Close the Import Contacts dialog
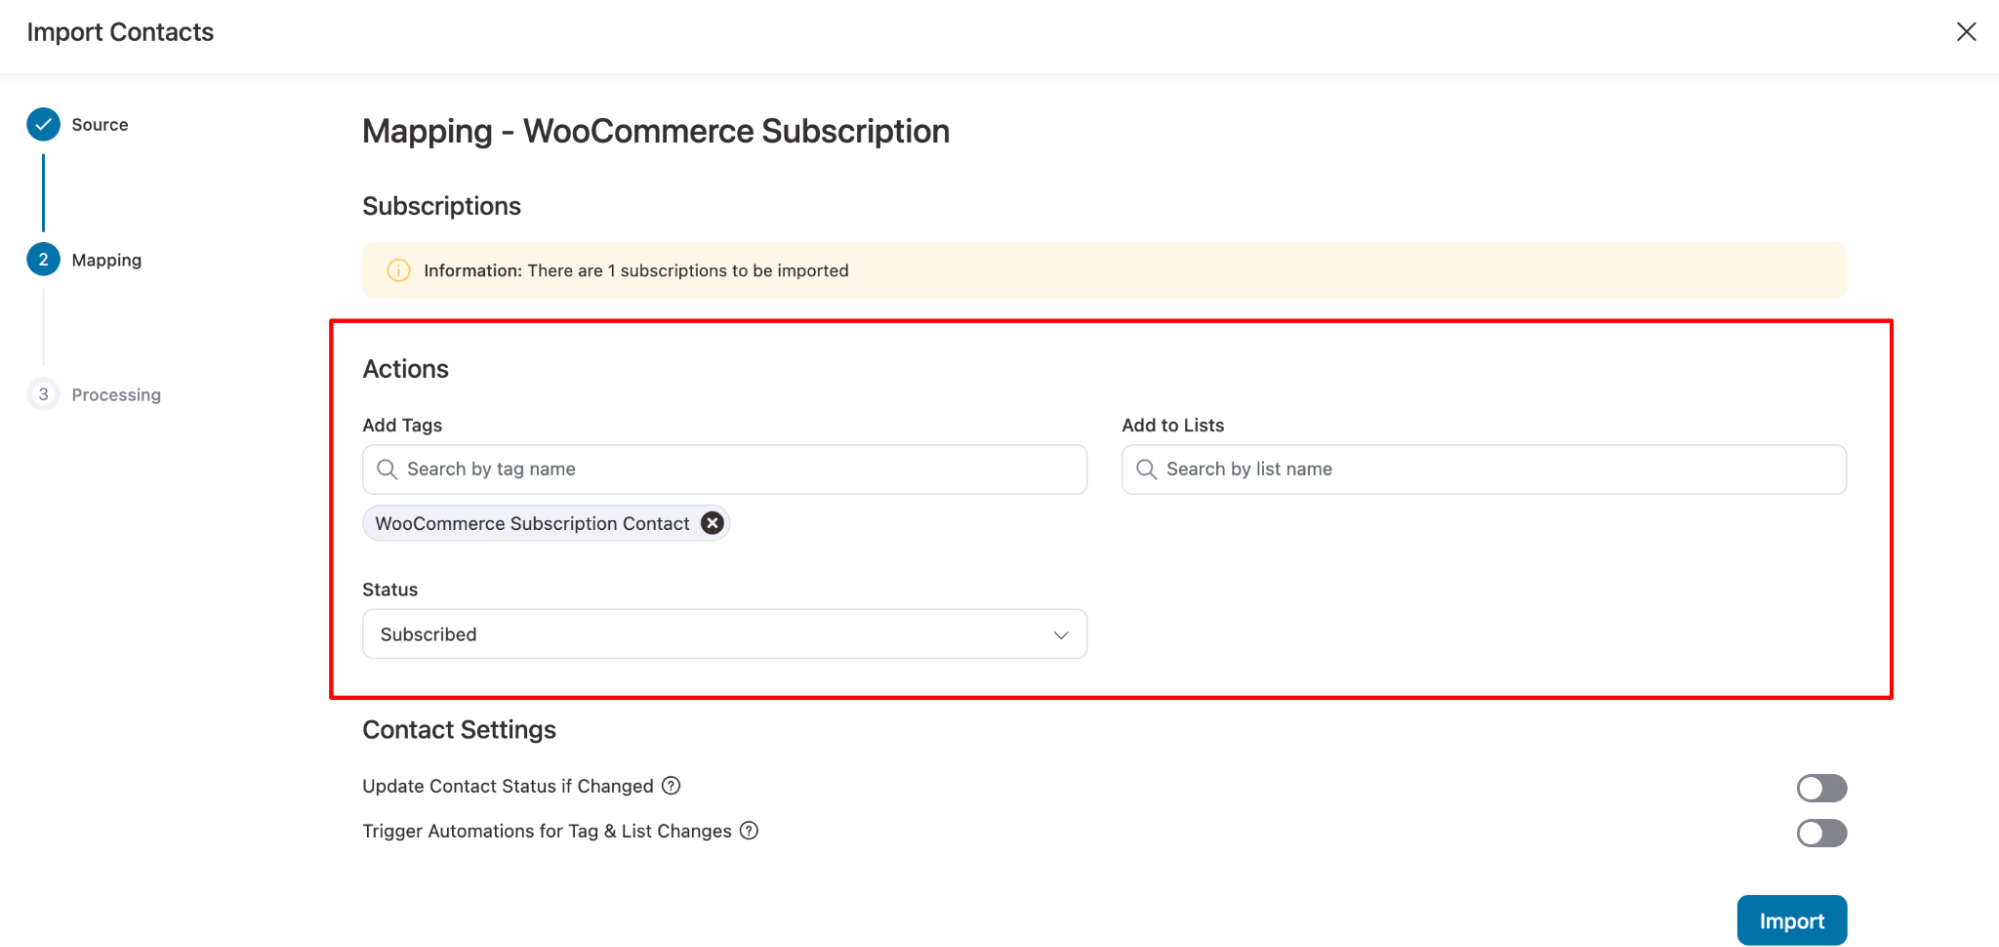The height and width of the screenshot is (947, 1999). pyautogui.click(x=1965, y=31)
